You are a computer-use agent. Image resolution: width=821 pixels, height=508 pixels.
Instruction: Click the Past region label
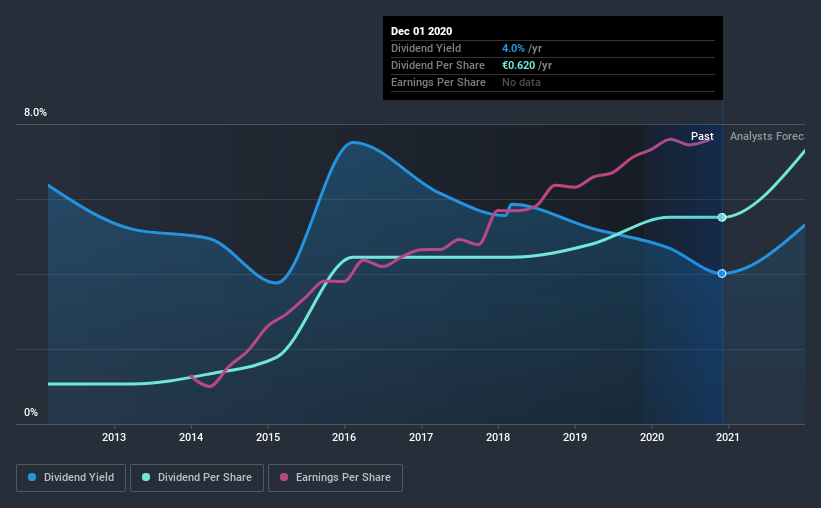pos(702,136)
